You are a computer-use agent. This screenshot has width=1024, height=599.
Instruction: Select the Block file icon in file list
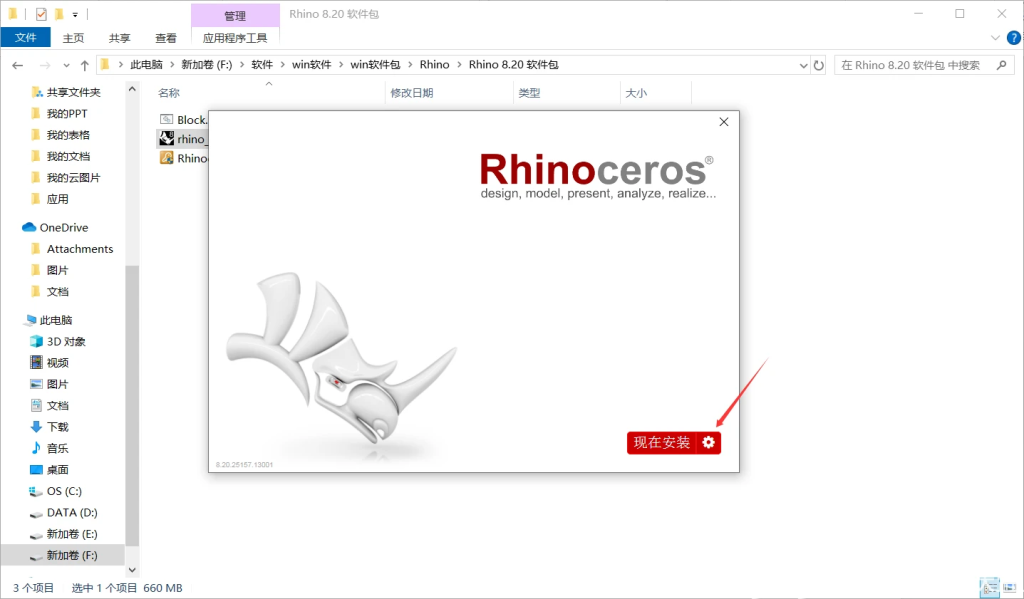(x=168, y=118)
